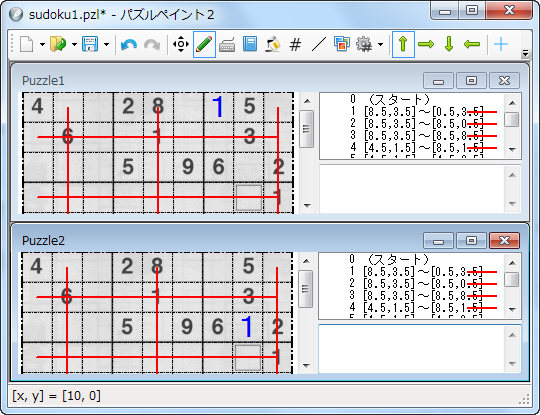This screenshot has height=415, width=540.
Task: Click Puzzle1 grid scrollbar thumb
Action: 307,129
